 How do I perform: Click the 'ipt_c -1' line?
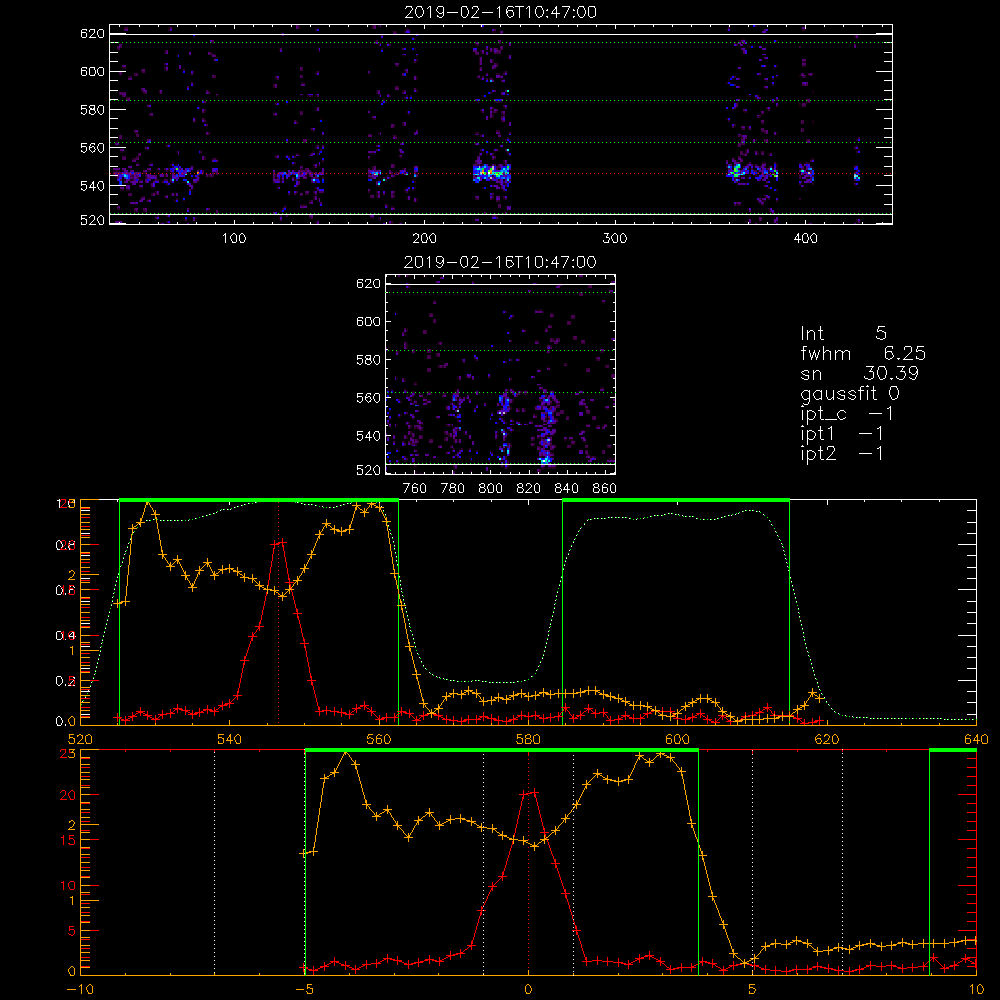tap(847, 414)
